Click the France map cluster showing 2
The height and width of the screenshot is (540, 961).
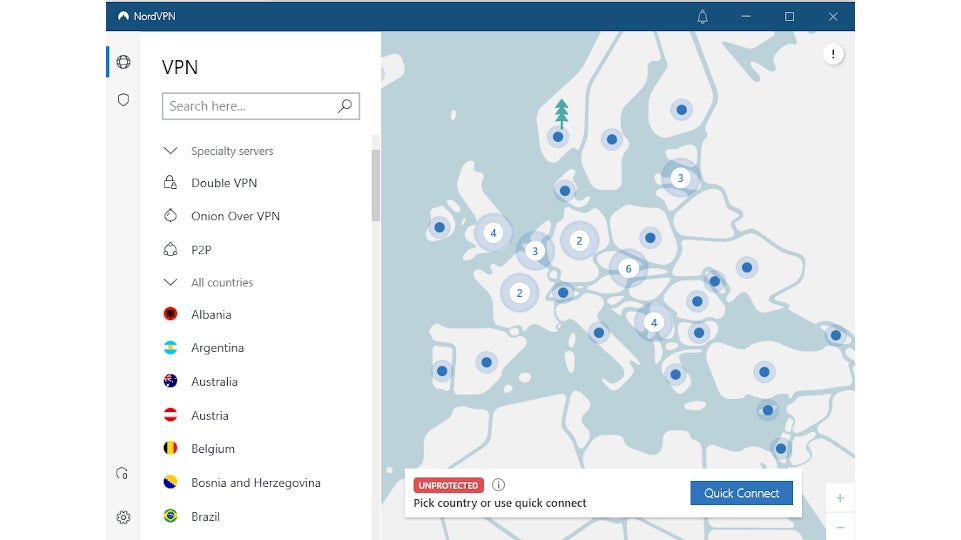pyautogui.click(x=520, y=293)
